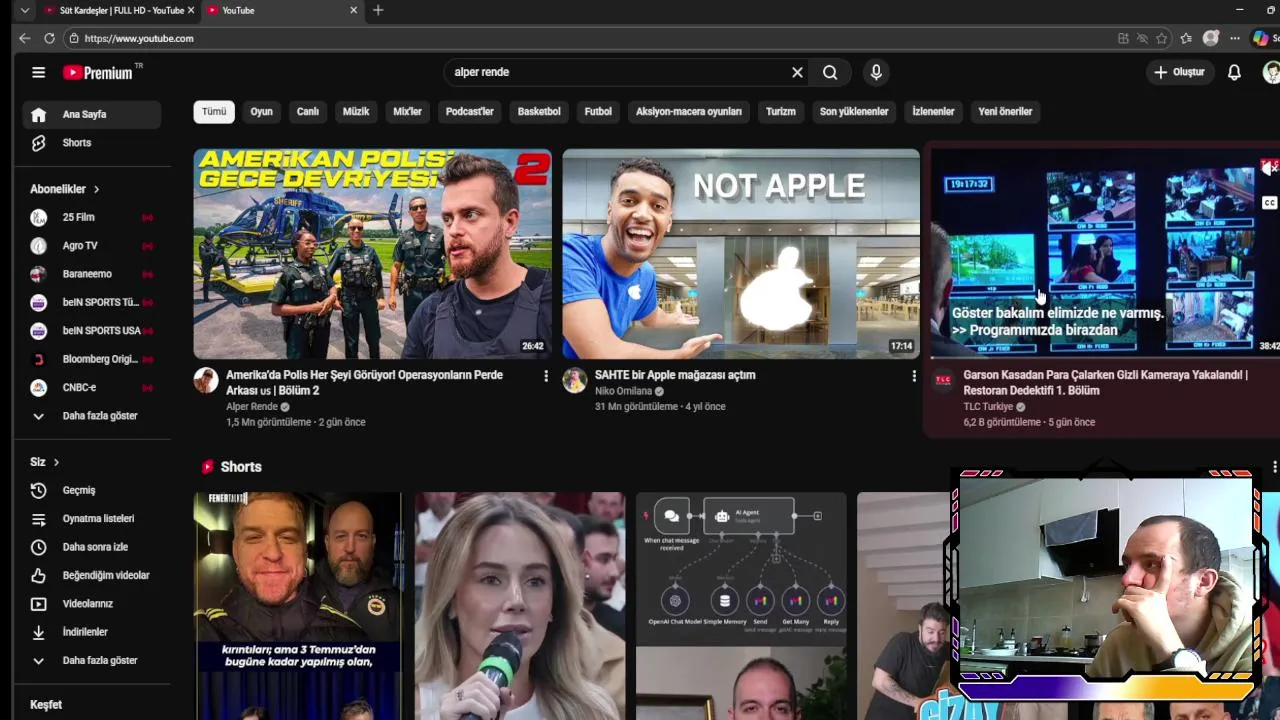The width and height of the screenshot is (1280, 720).
Task: Open browser tab search dropdown
Action: tap(25, 10)
